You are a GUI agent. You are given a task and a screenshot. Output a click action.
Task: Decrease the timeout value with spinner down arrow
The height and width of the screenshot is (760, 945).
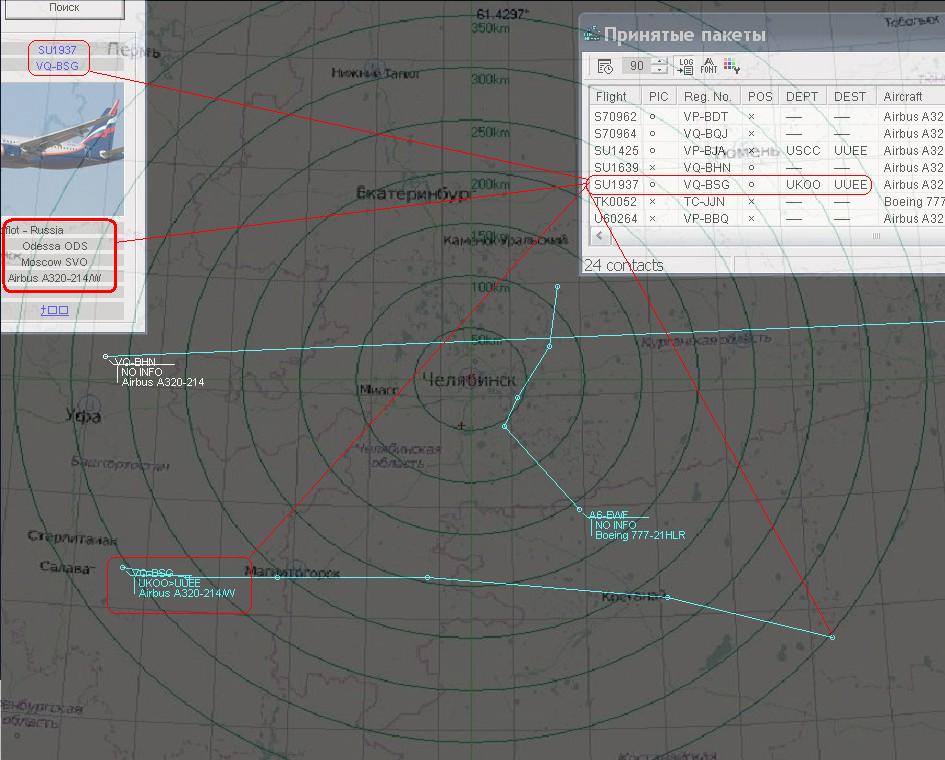(x=659, y=71)
